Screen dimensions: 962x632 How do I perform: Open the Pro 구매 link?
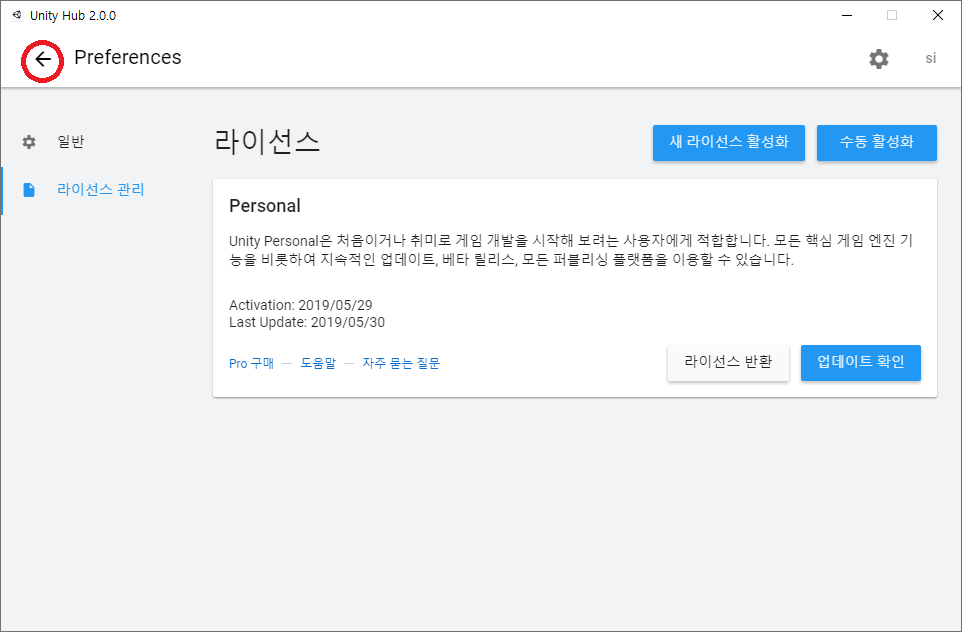[x=252, y=363]
